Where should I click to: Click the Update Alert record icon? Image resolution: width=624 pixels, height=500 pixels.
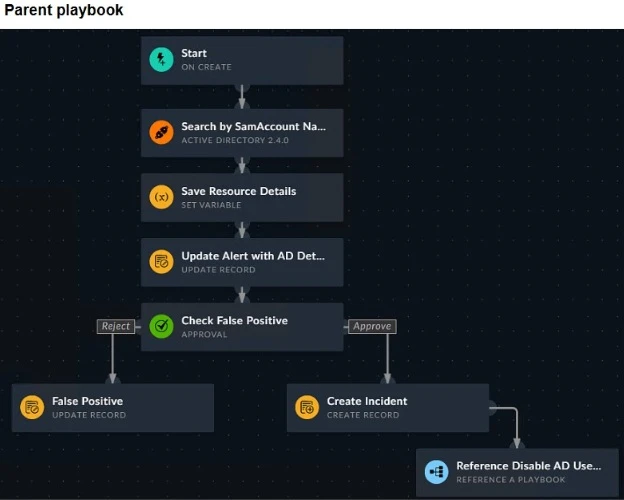coord(161,262)
